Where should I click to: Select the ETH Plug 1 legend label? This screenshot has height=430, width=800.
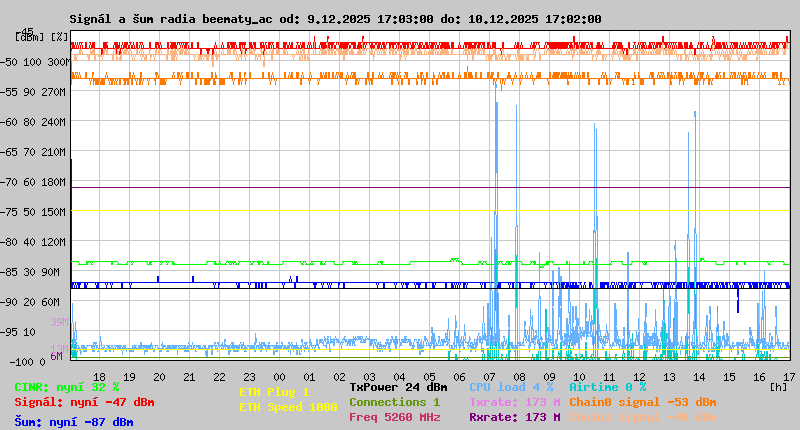274,393
